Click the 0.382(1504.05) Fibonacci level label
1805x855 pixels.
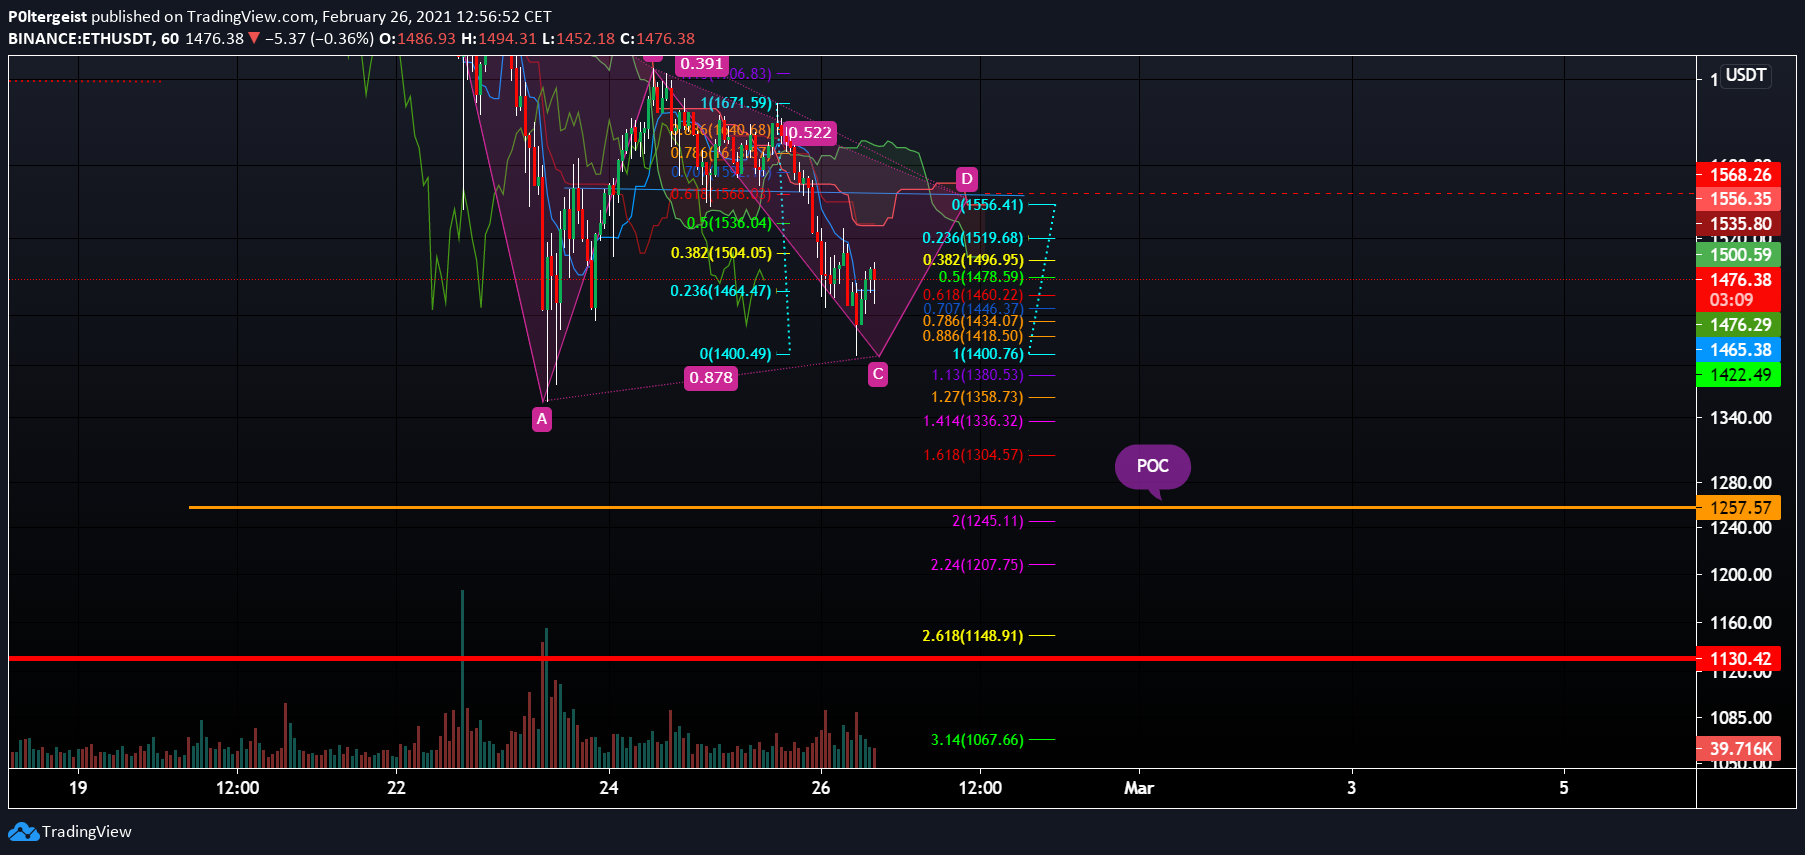point(721,253)
